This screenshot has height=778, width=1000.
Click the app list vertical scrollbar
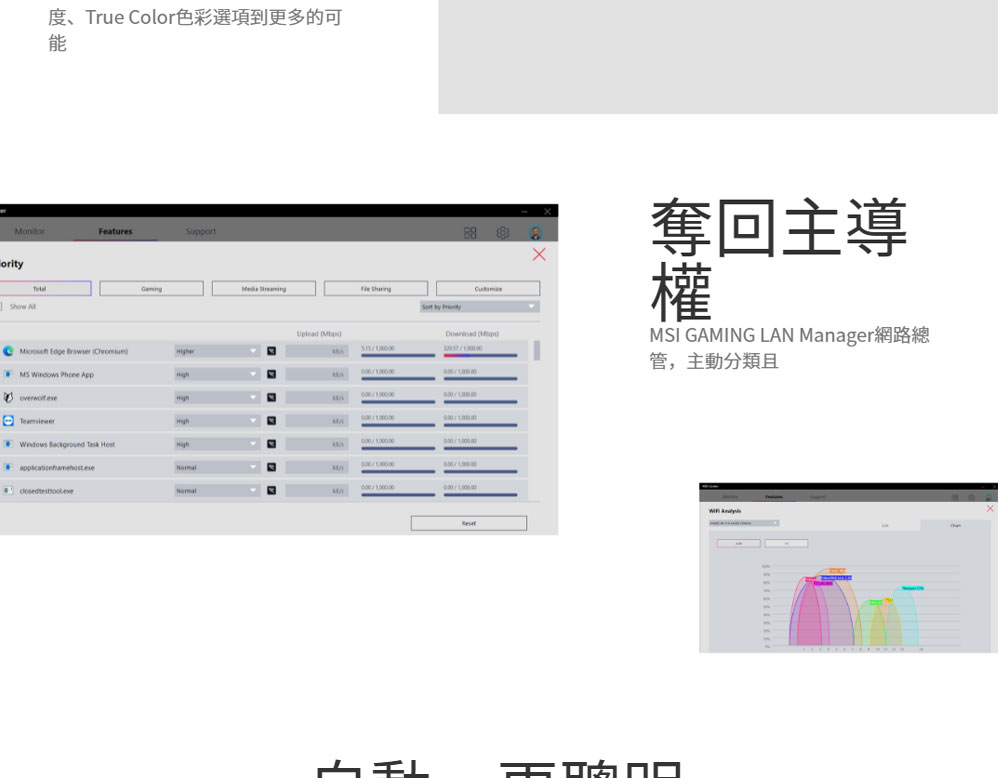(537, 351)
